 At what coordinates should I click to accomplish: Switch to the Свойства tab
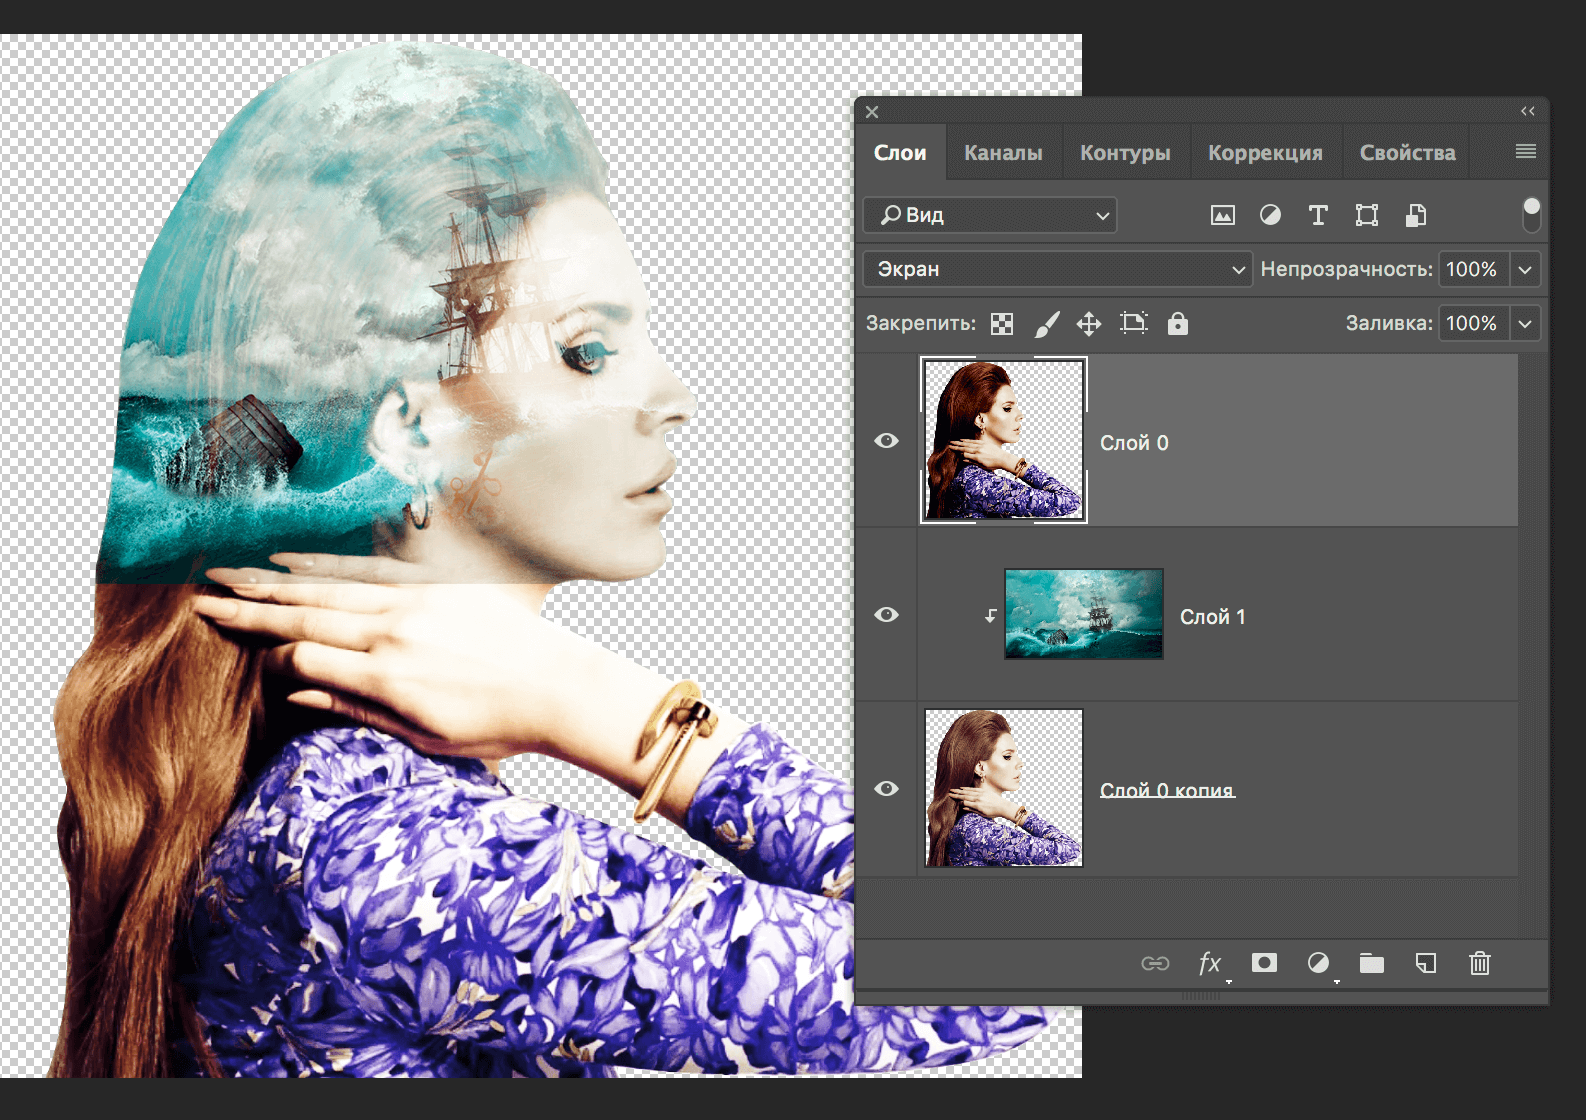pyautogui.click(x=1407, y=153)
